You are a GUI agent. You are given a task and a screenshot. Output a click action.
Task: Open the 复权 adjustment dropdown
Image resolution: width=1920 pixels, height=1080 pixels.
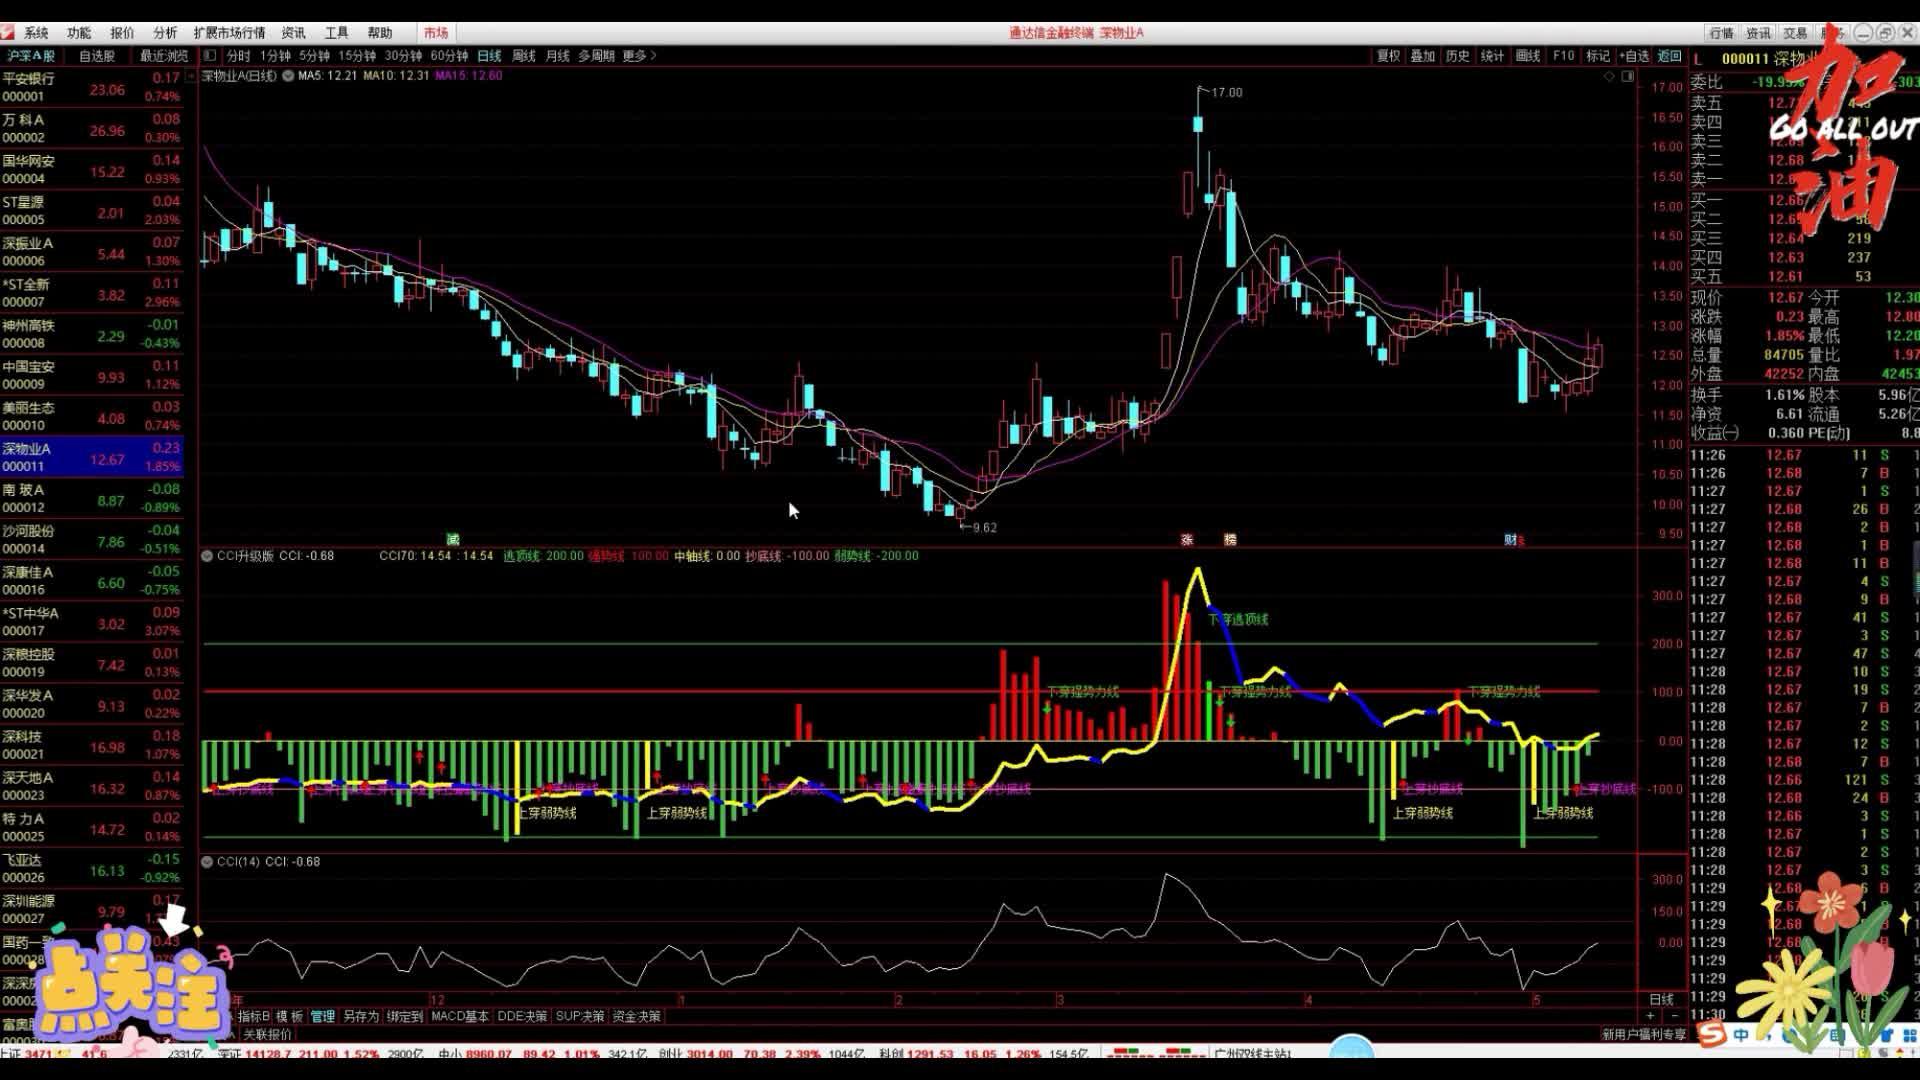(x=1388, y=56)
